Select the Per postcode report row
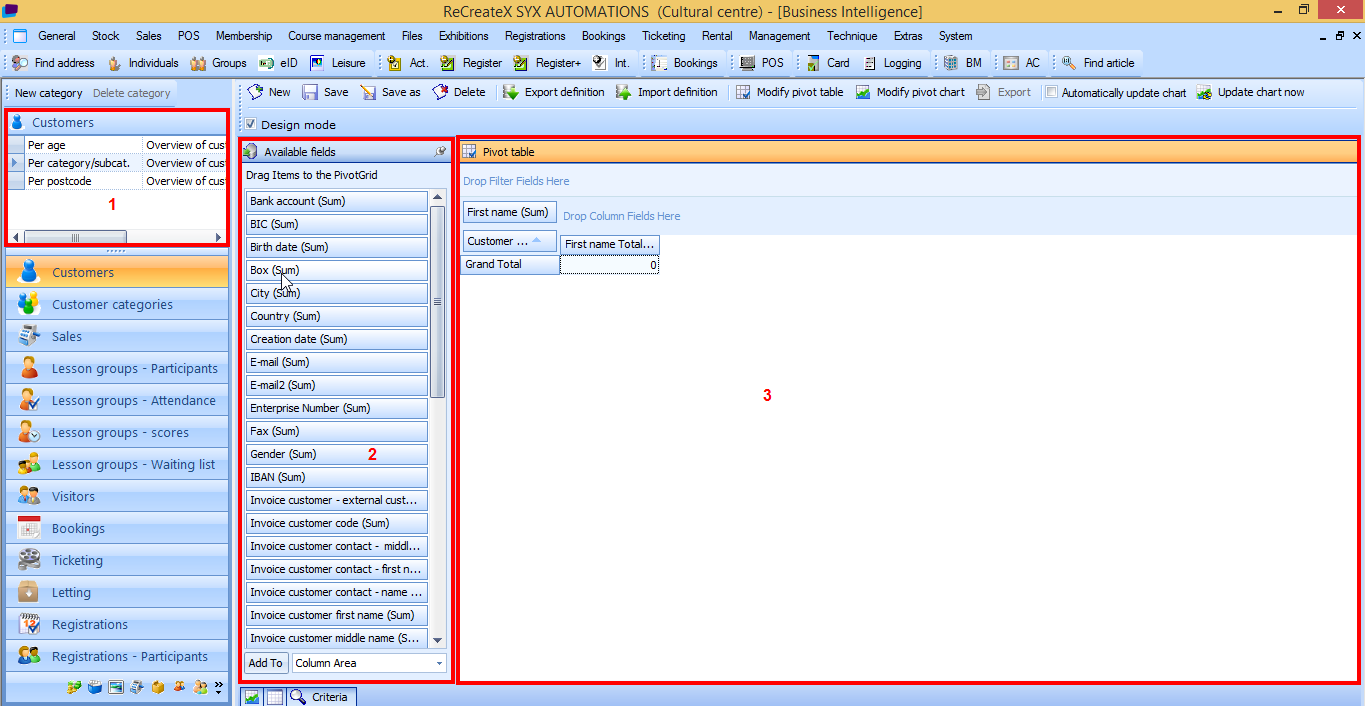Image resolution: width=1365 pixels, height=706 pixels. 60,181
